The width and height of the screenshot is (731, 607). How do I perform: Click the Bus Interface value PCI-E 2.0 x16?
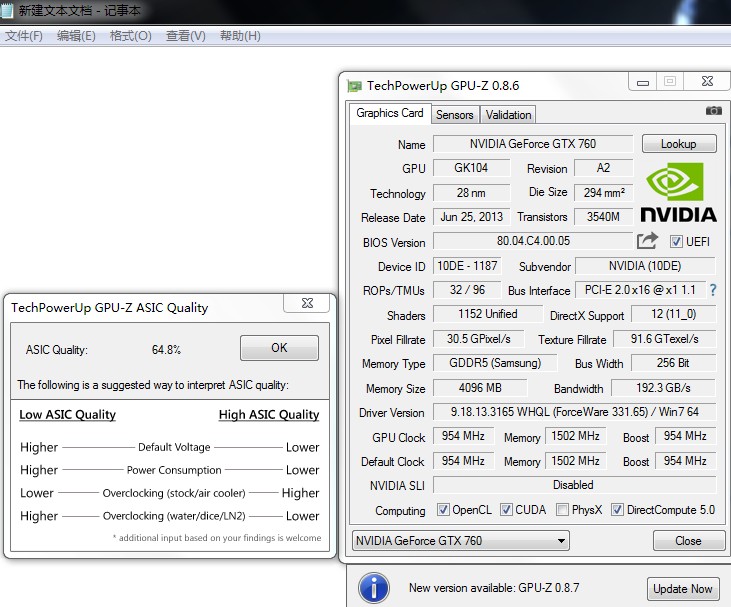click(x=640, y=290)
